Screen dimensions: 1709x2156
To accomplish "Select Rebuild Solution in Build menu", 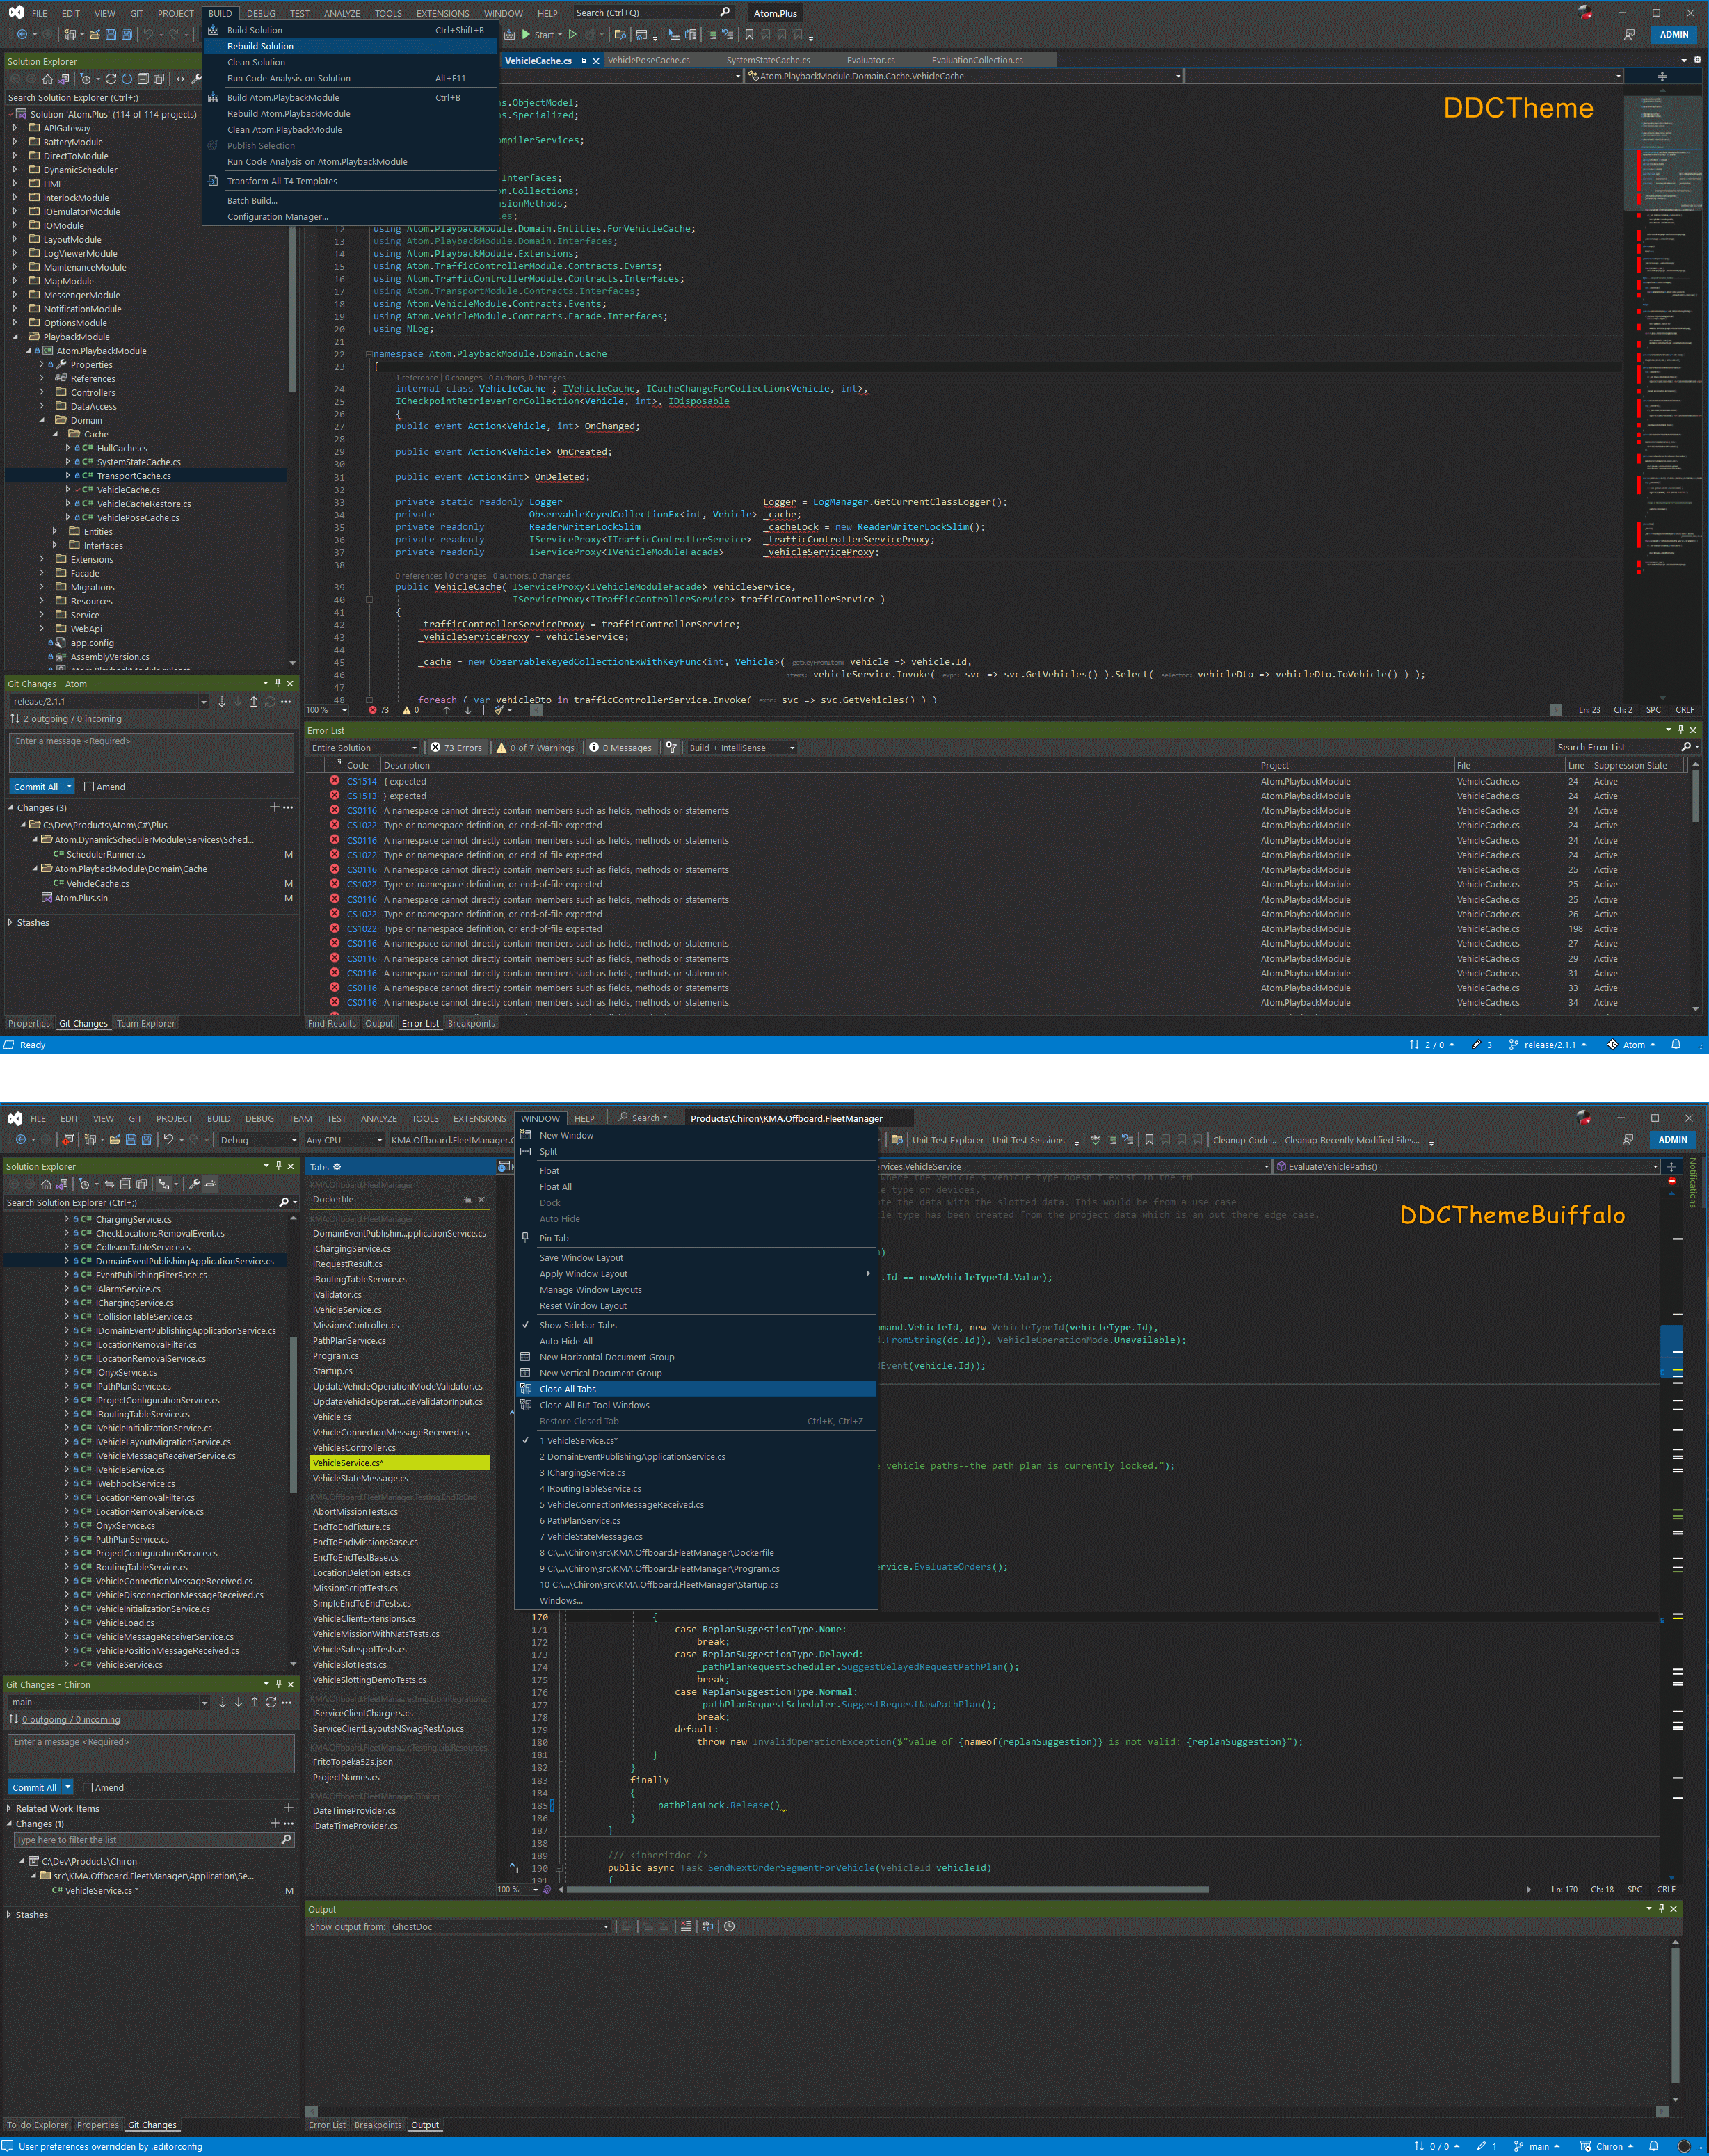I will (x=350, y=47).
